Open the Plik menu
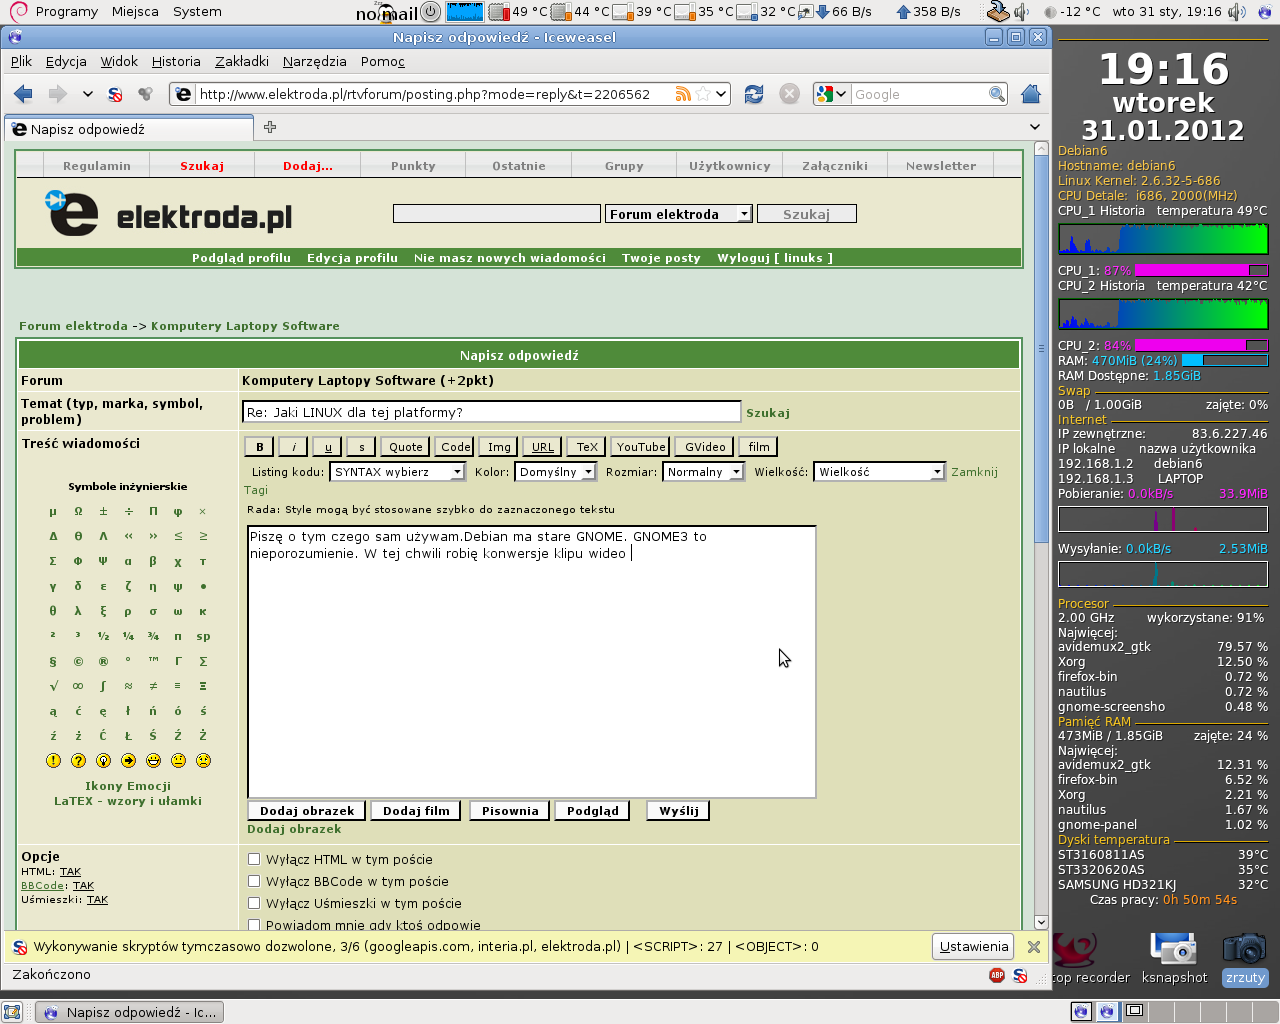 tap(21, 61)
